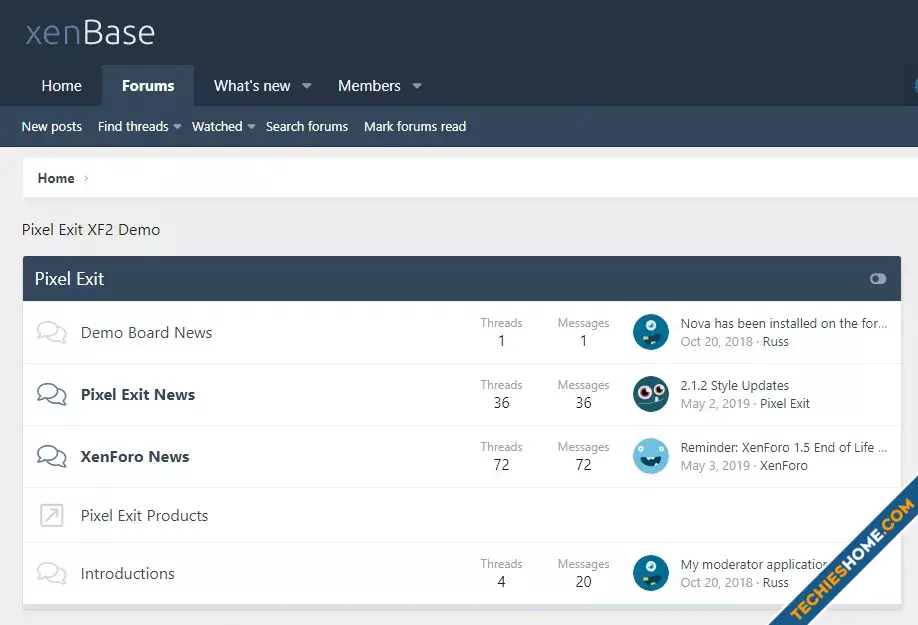This screenshot has height=625, width=918.
Task: Open the Members tab
Action: tap(369, 86)
